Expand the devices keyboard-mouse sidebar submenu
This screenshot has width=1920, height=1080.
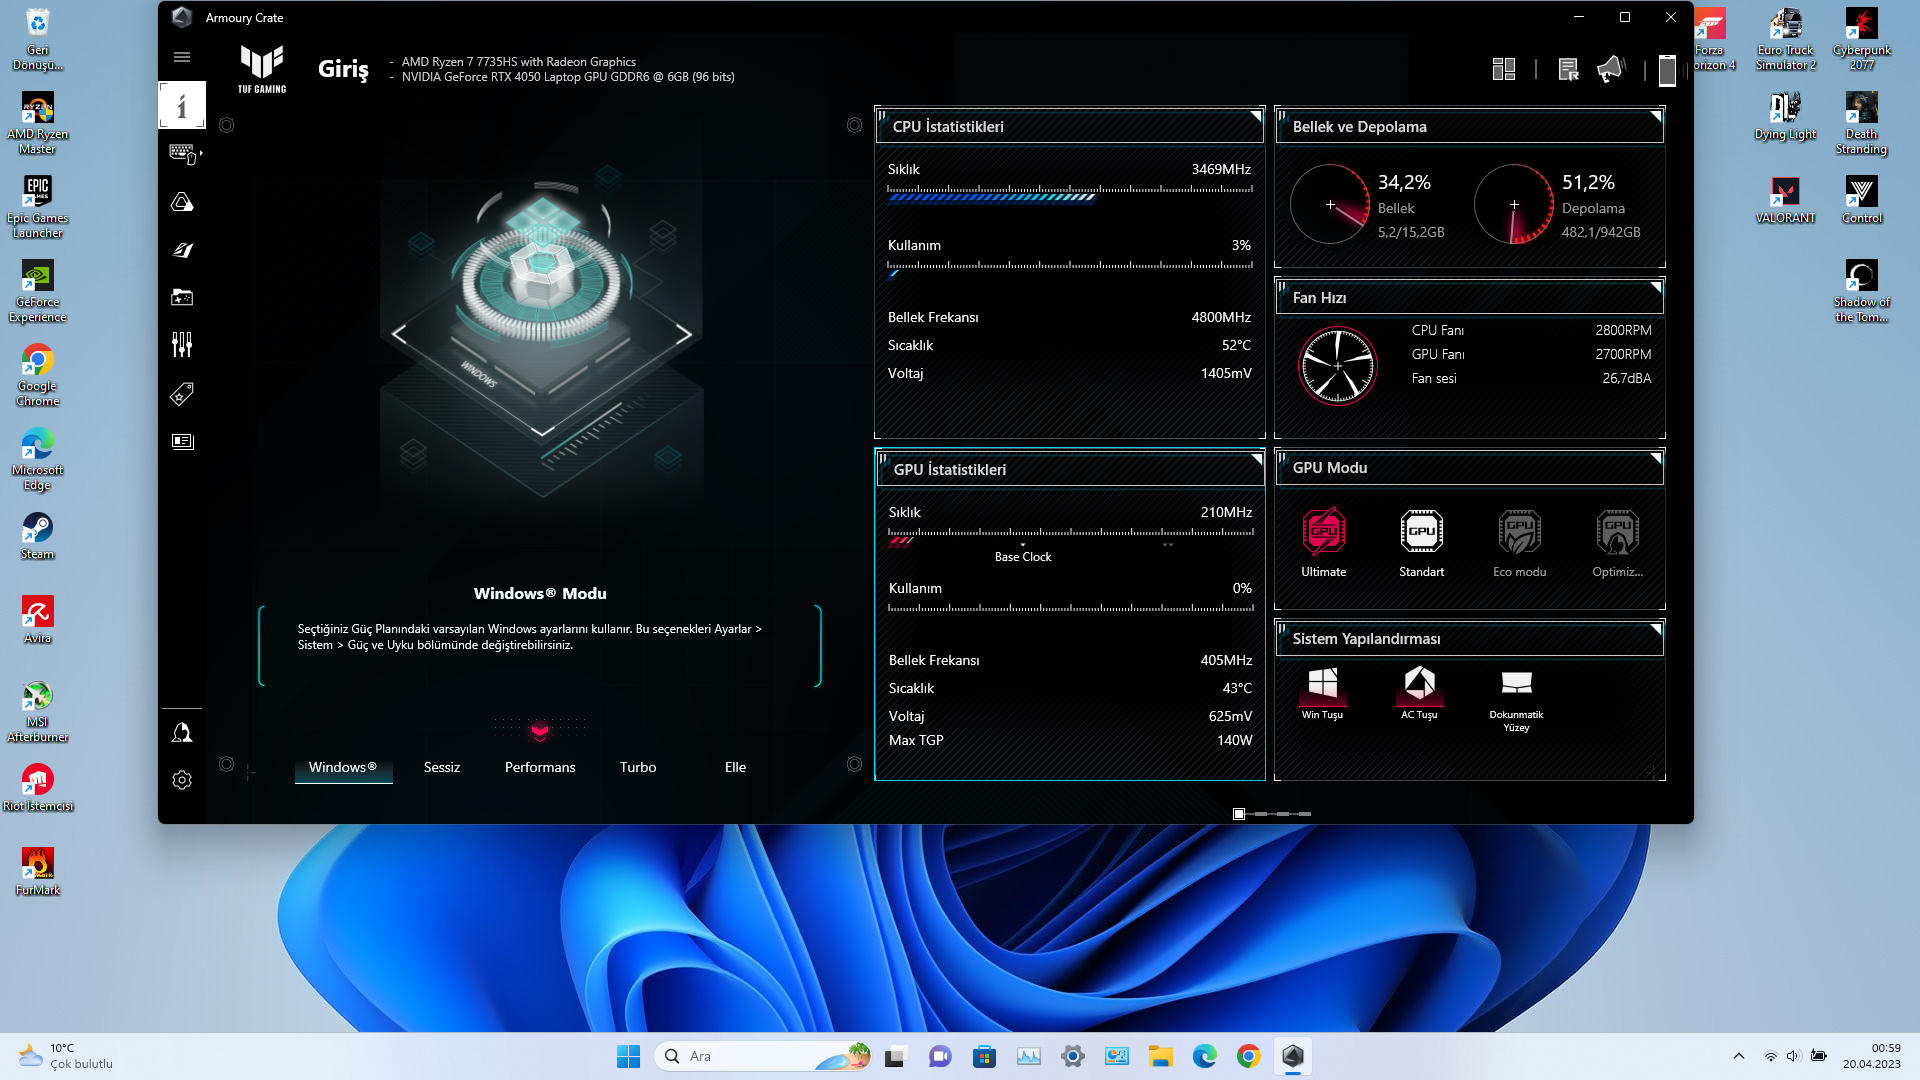[x=184, y=153]
